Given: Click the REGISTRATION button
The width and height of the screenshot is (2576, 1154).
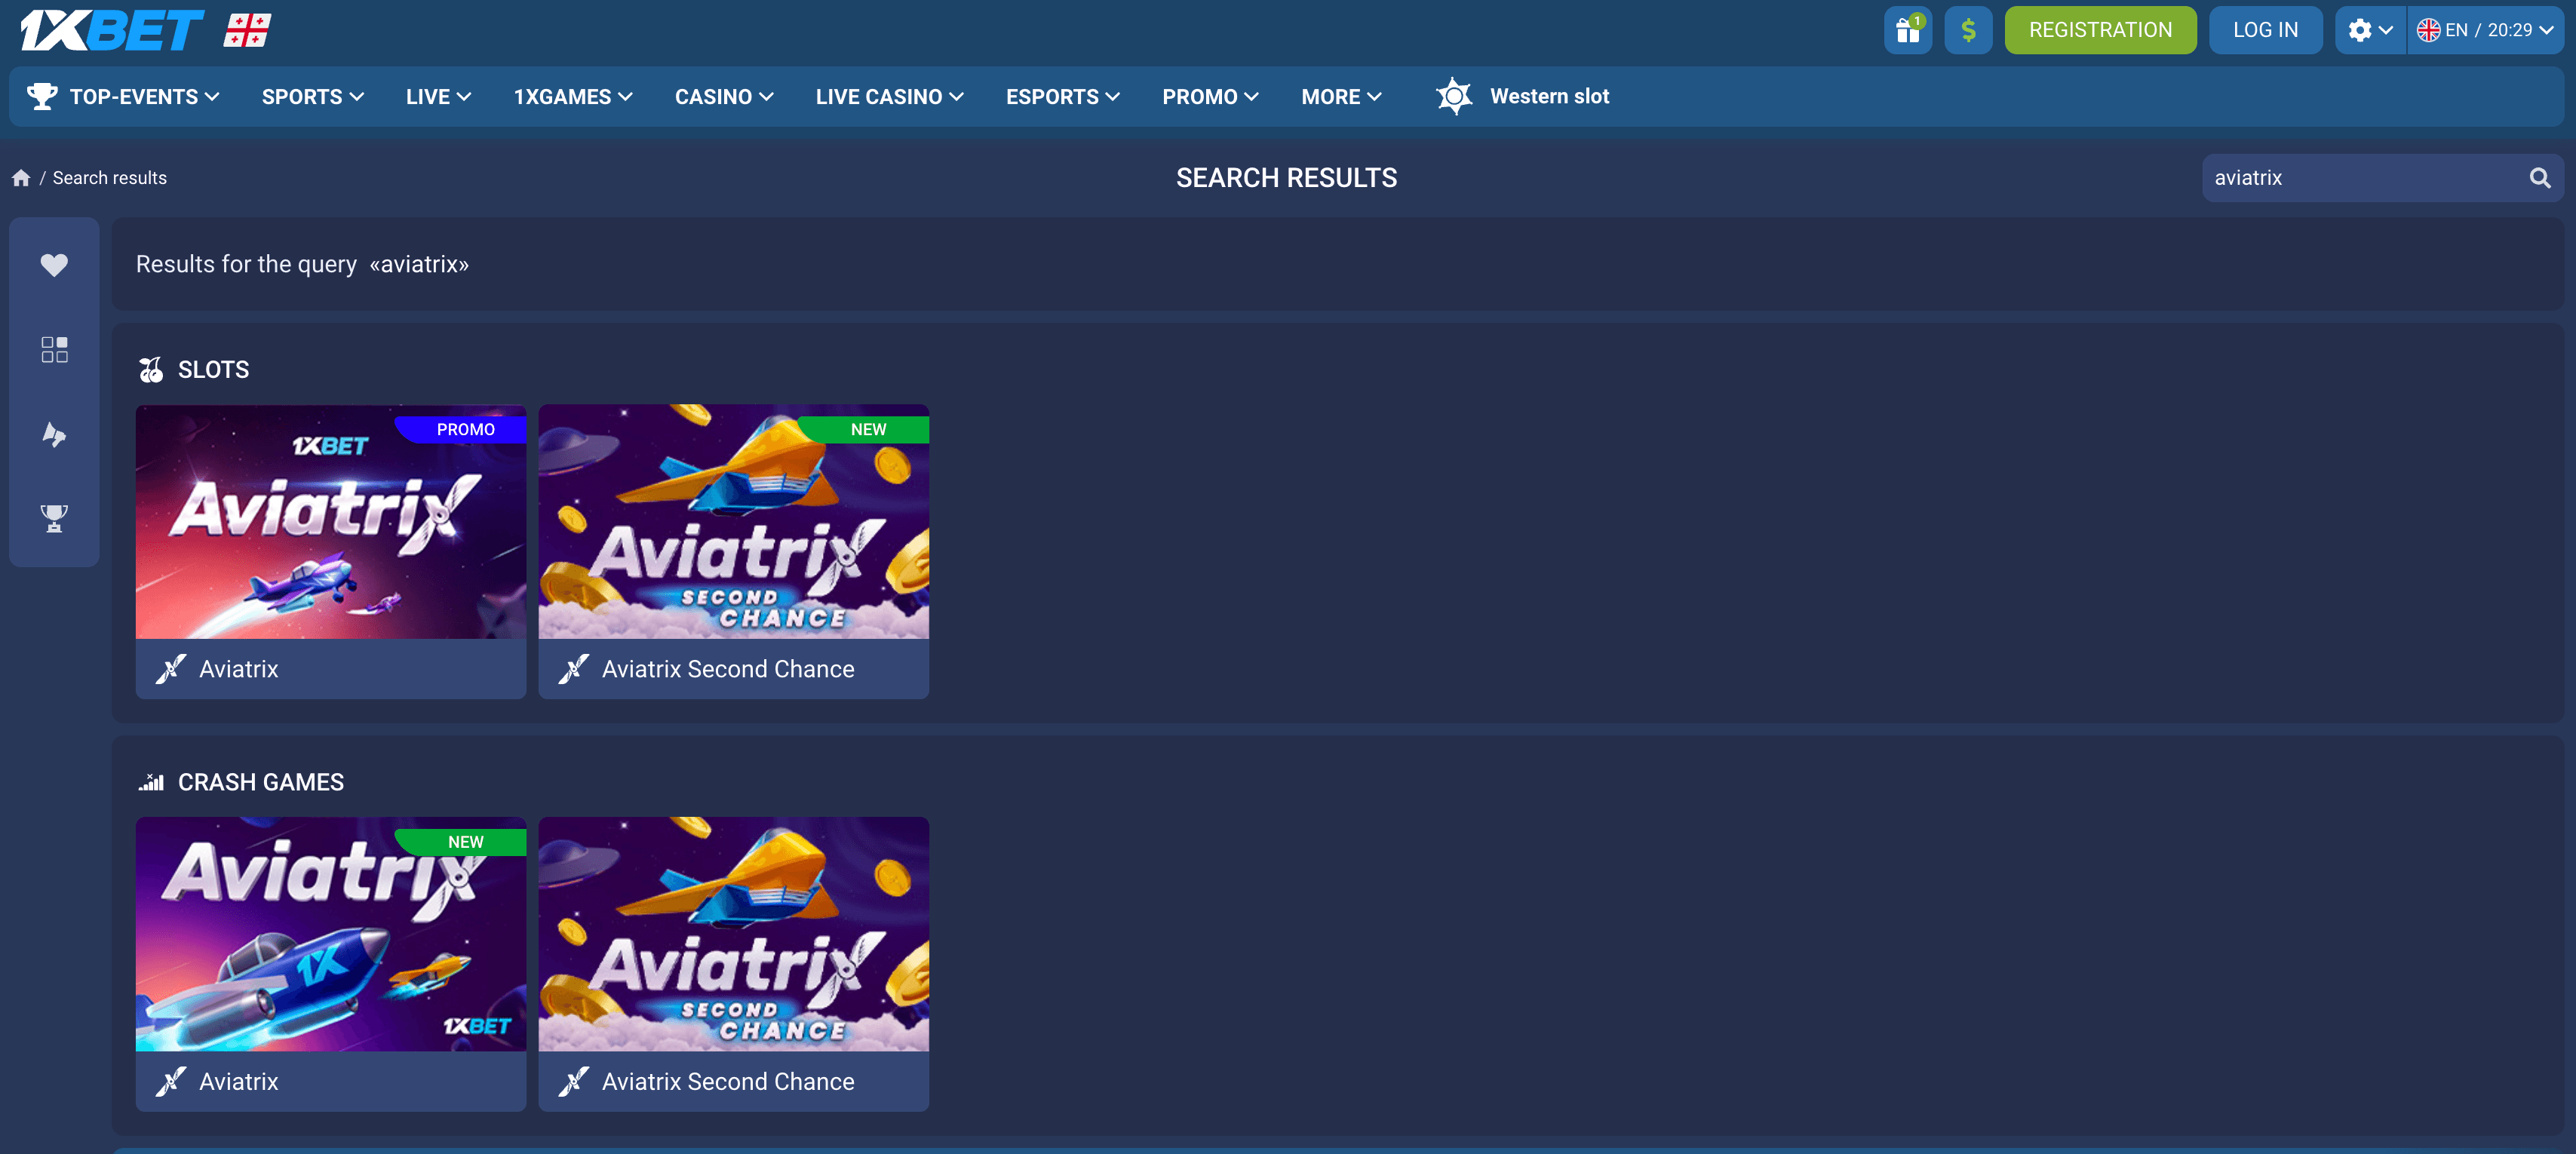Looking at the screenshot, I should [x=2099, y=30].
